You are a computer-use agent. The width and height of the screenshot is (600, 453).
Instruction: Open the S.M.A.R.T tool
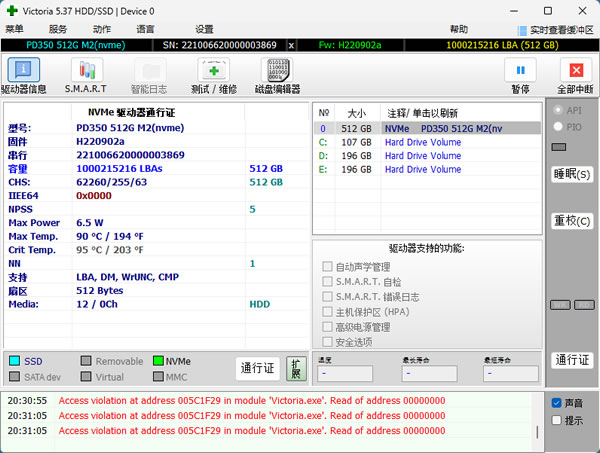[x=87, y=70]
